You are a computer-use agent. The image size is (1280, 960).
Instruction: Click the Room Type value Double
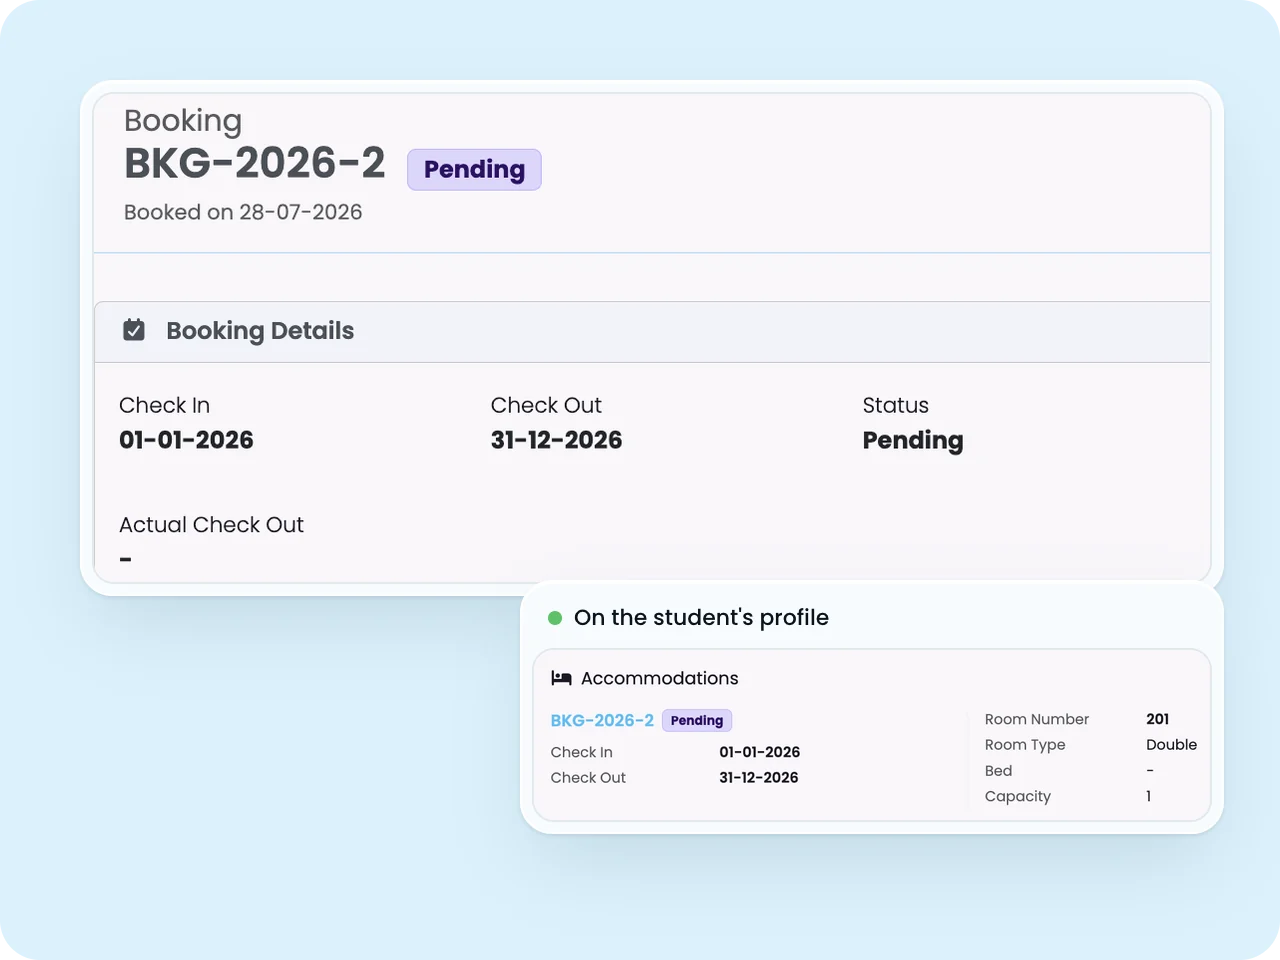[x=1171, y=744]
